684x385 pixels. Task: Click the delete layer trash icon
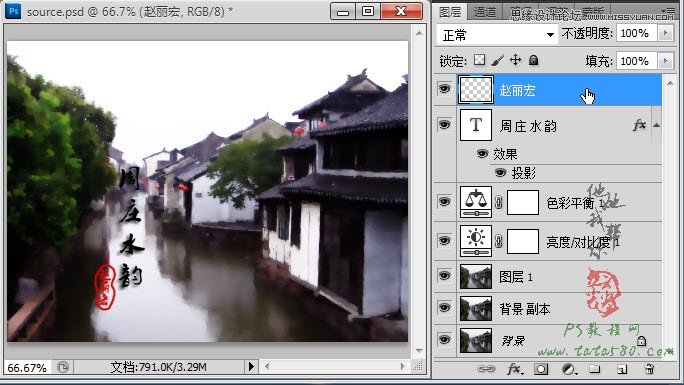click(x=650, y=369)
